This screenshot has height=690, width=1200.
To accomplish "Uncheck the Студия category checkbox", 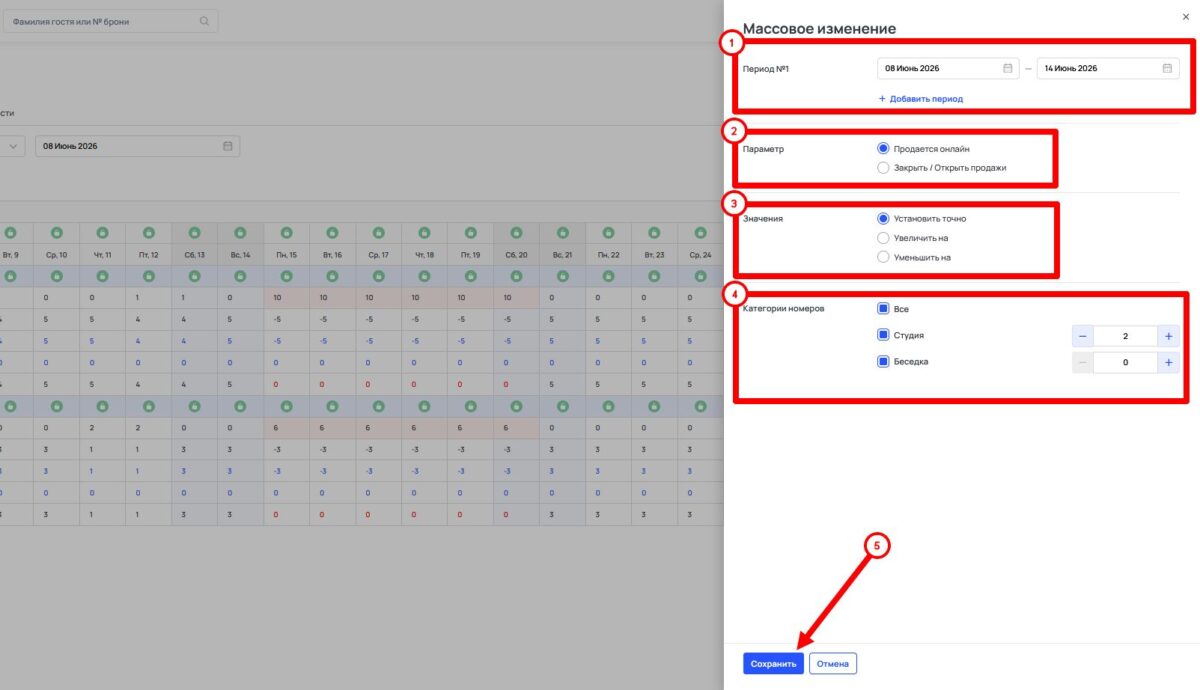I will (883, 335).
